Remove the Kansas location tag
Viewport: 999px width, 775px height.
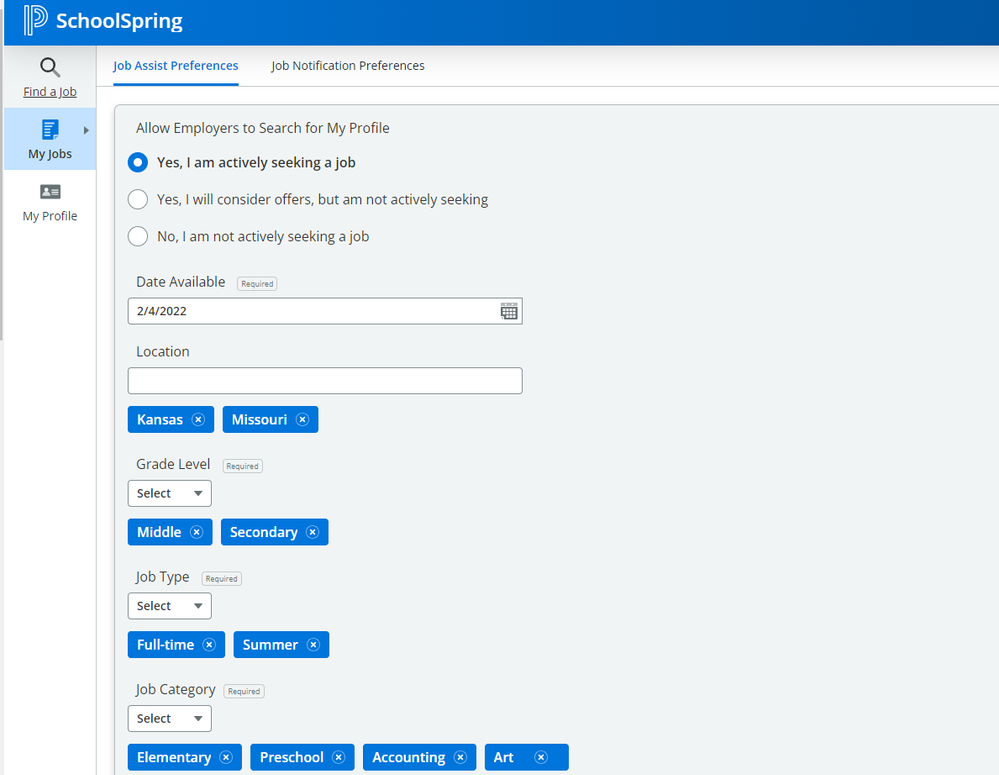coord(198,420)
